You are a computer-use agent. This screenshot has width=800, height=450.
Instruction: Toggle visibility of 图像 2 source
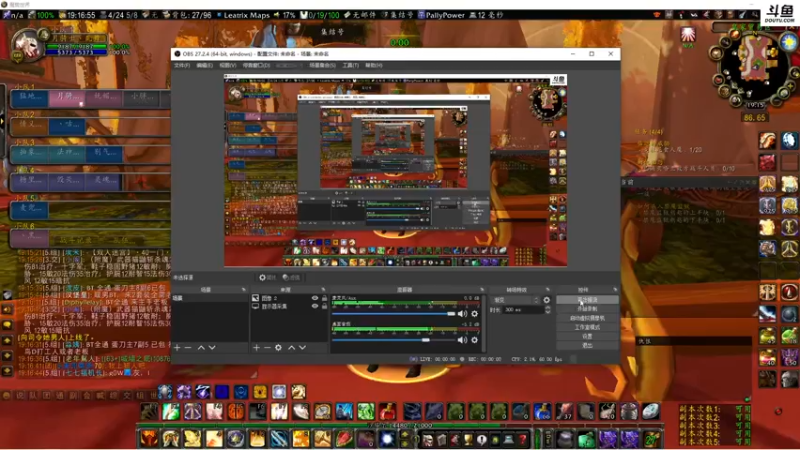[x=315, y=298]
